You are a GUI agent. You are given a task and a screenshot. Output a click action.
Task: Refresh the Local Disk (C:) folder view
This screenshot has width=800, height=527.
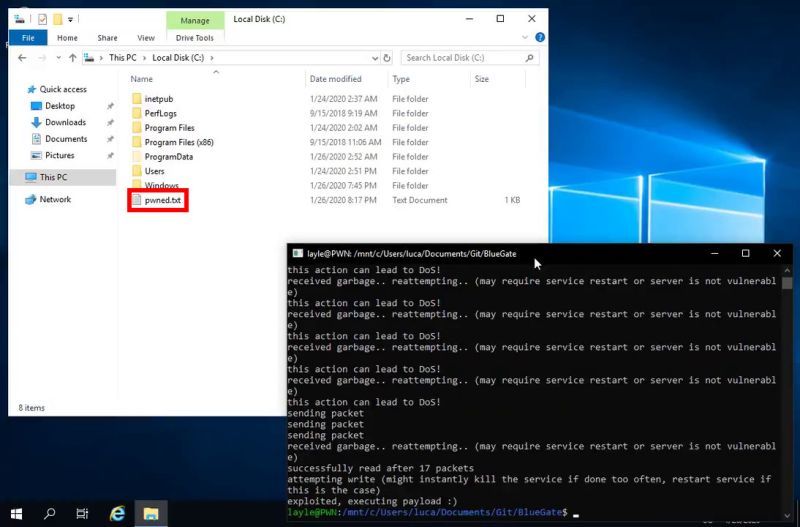388,58
